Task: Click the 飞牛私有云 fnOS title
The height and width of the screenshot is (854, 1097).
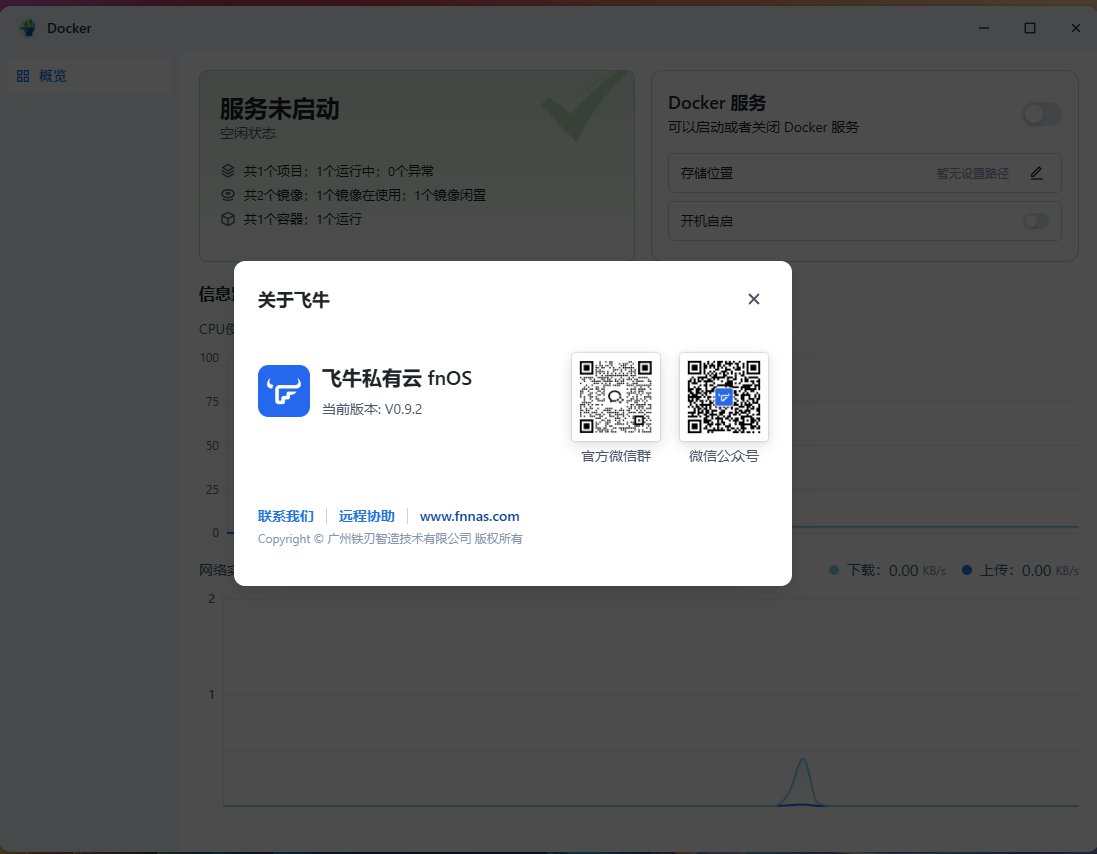Action: (397, 378)
